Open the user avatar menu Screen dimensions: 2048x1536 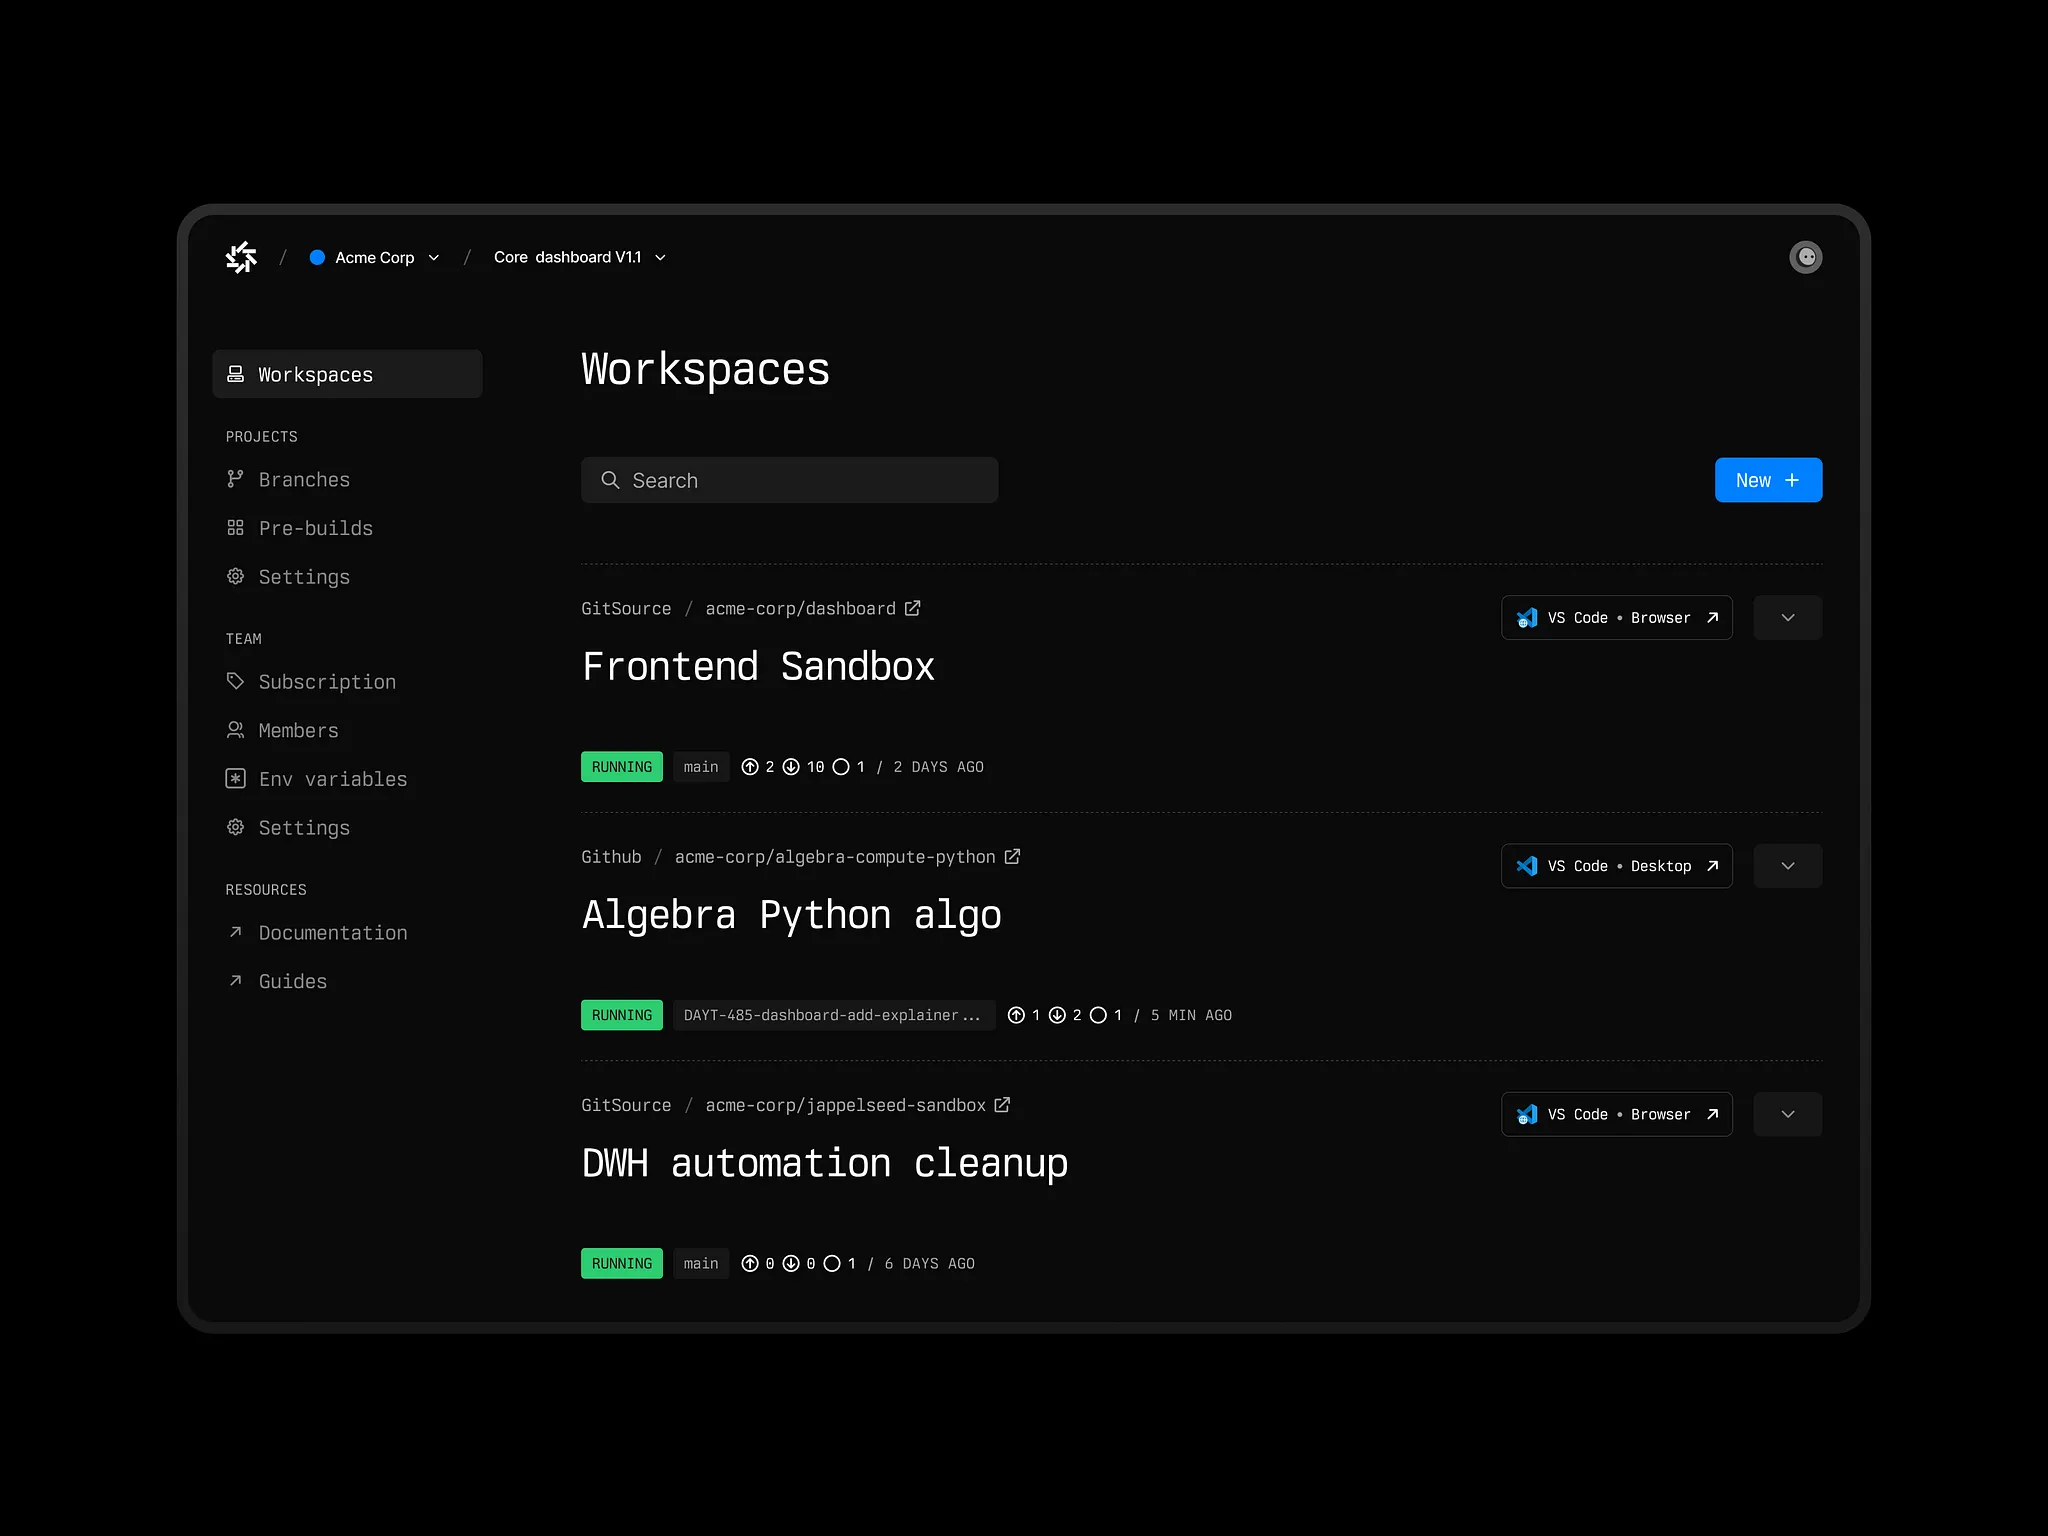tap(1805, 257)
